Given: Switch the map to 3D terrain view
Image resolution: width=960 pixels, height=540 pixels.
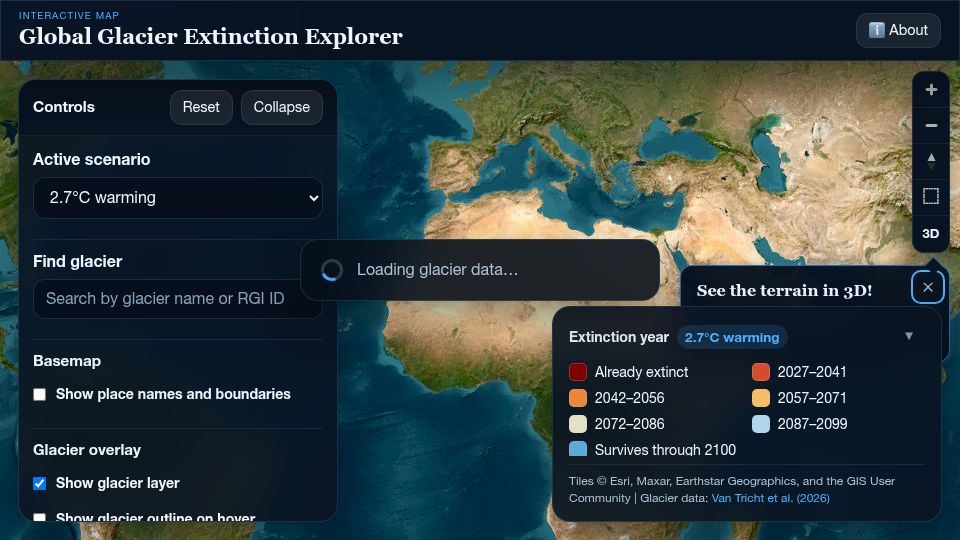Looking at the screenshot, I should (x=931, y=233).
